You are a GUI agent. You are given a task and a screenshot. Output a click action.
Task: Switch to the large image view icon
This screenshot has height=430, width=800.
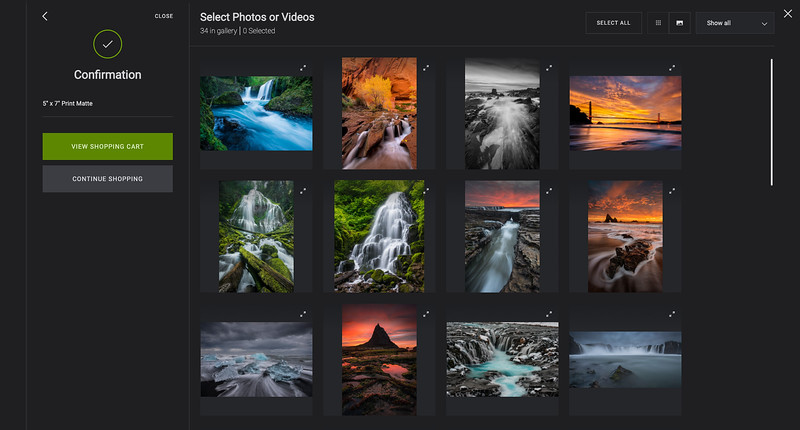coord(680,23)
